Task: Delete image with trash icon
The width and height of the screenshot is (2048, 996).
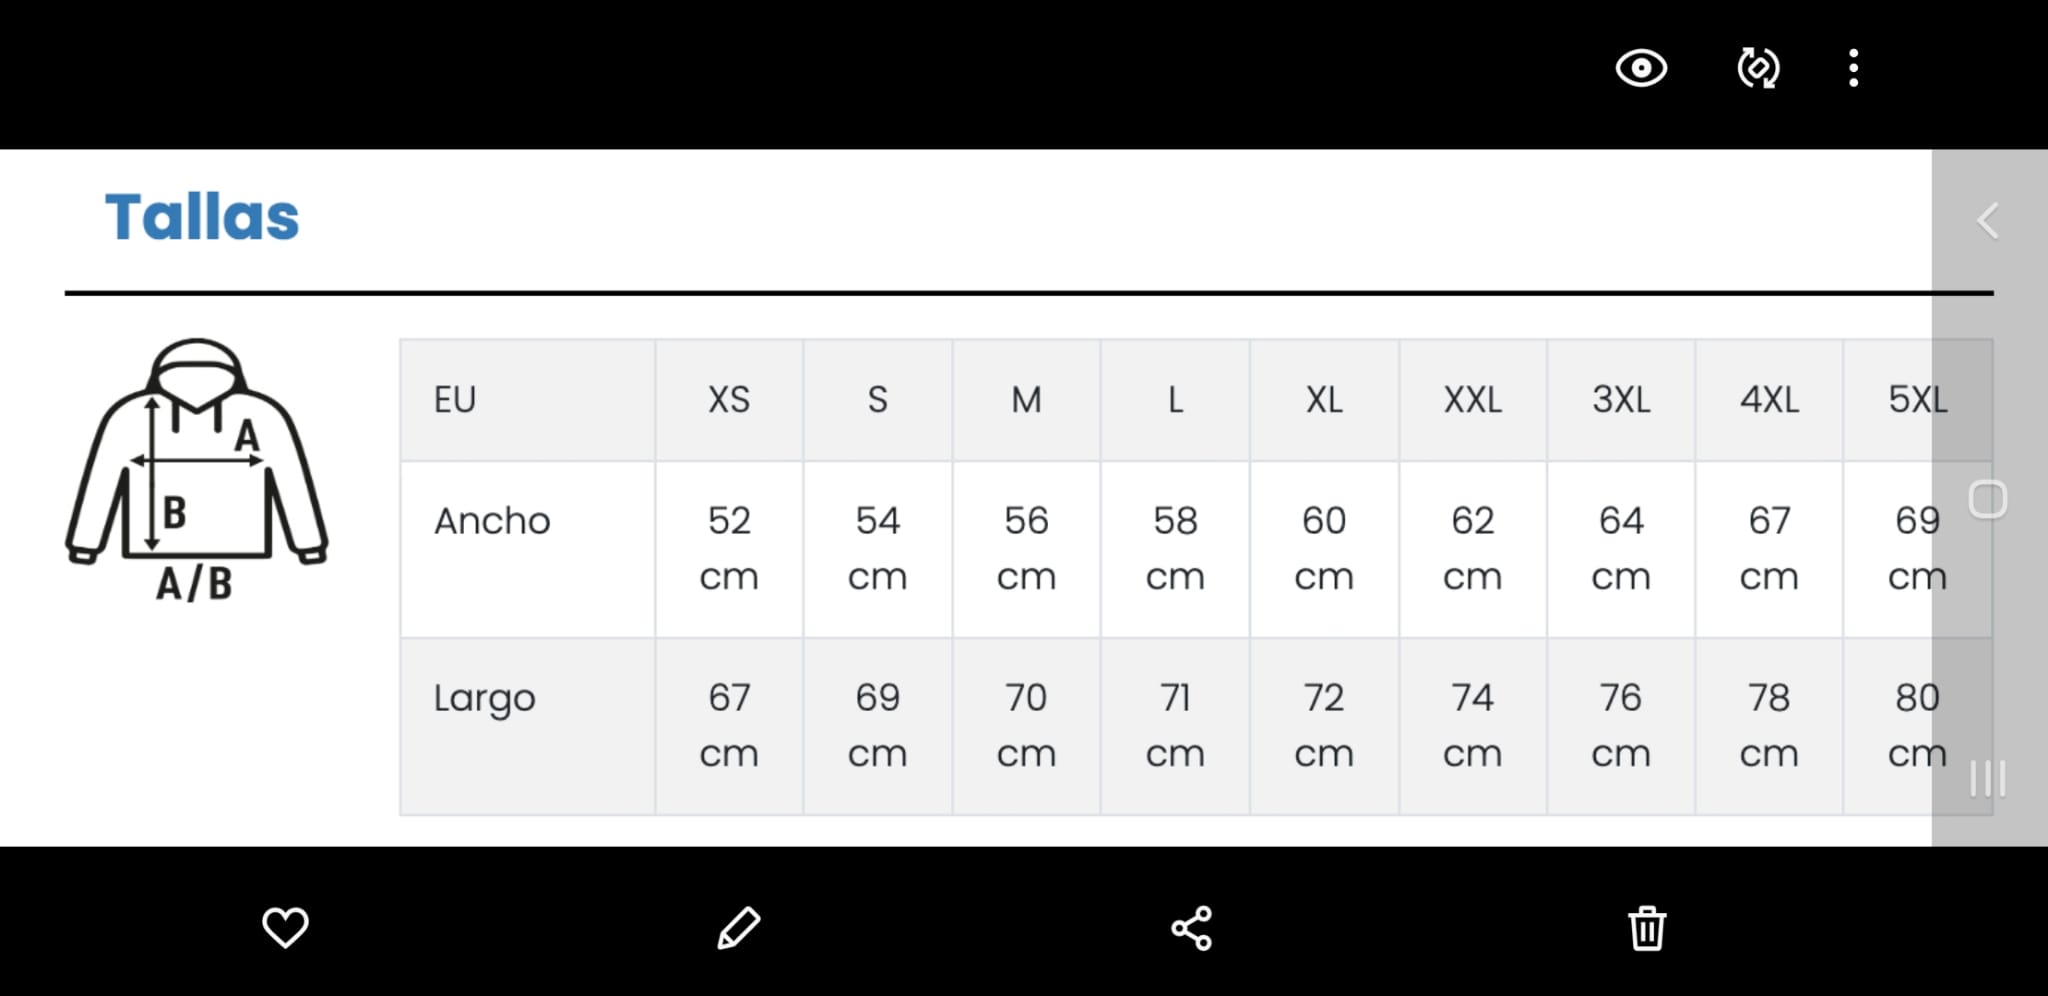Action: (x=1646, y=928)
